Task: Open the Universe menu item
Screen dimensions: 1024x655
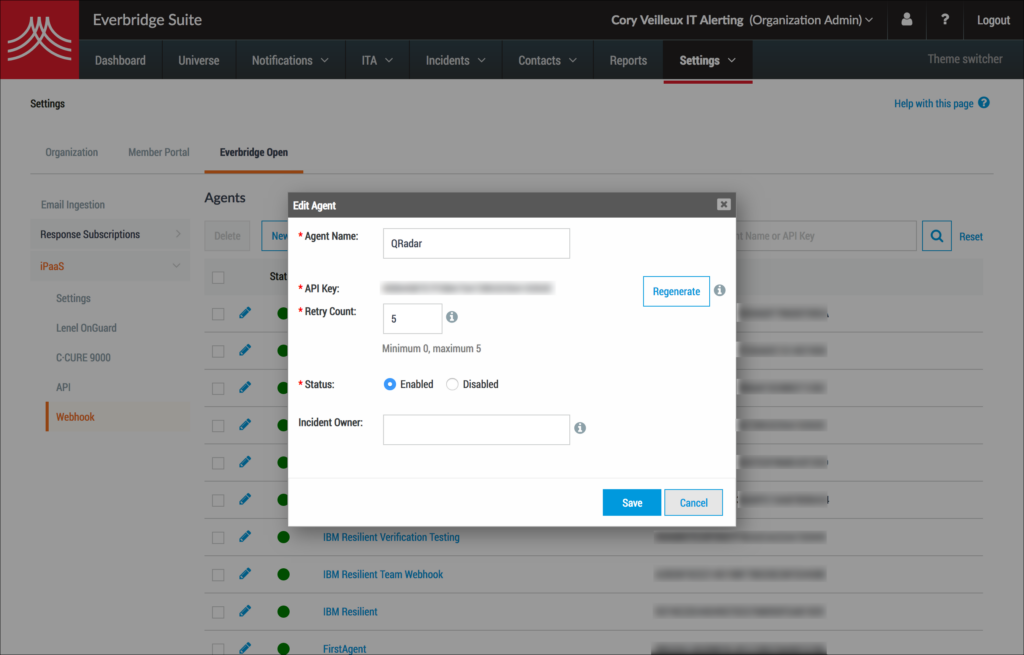Action: (199, 60)
